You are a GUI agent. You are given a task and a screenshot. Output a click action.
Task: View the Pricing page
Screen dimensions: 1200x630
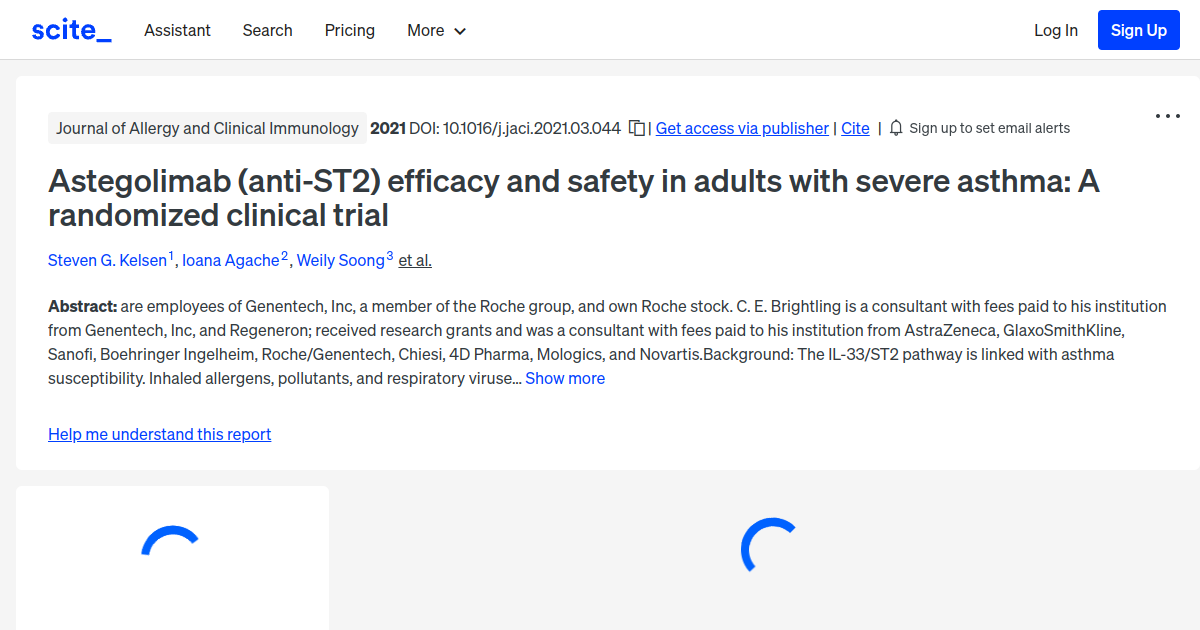349,30
